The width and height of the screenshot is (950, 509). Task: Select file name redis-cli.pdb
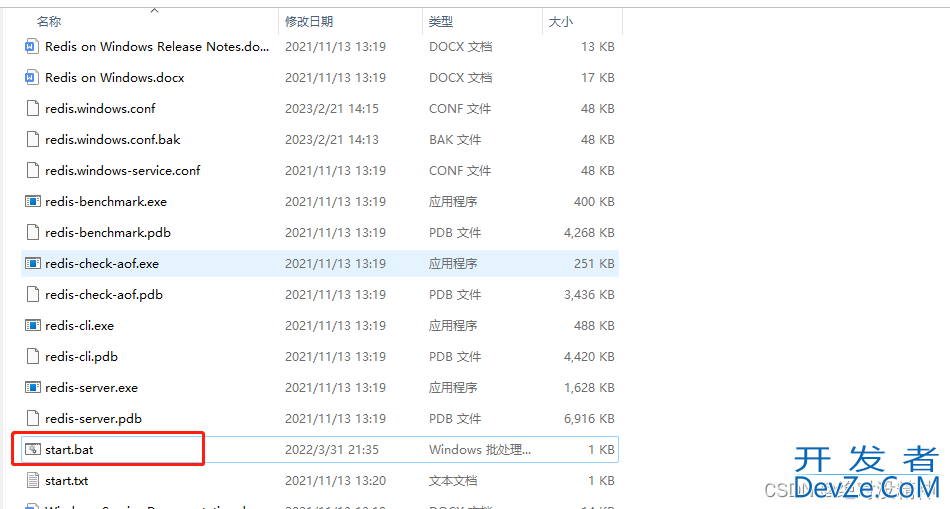[81, 356]
